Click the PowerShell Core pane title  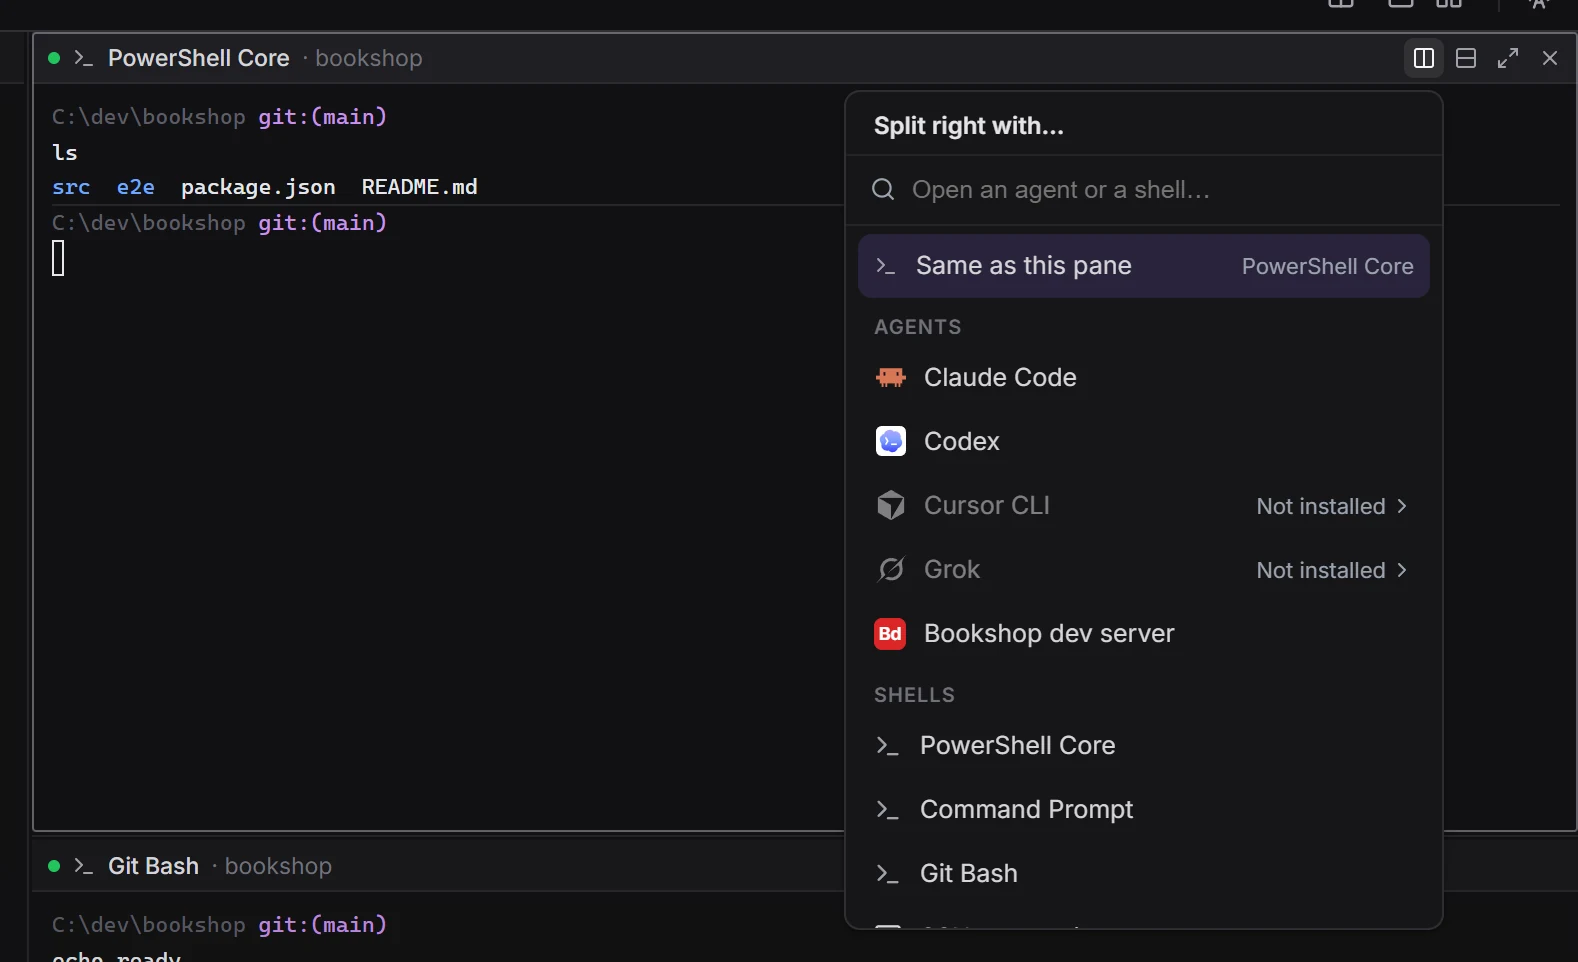pyautogui.click(x=199, y=58)
